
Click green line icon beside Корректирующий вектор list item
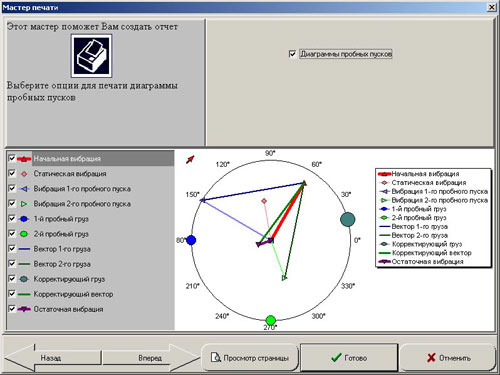(x=24, y=294)
